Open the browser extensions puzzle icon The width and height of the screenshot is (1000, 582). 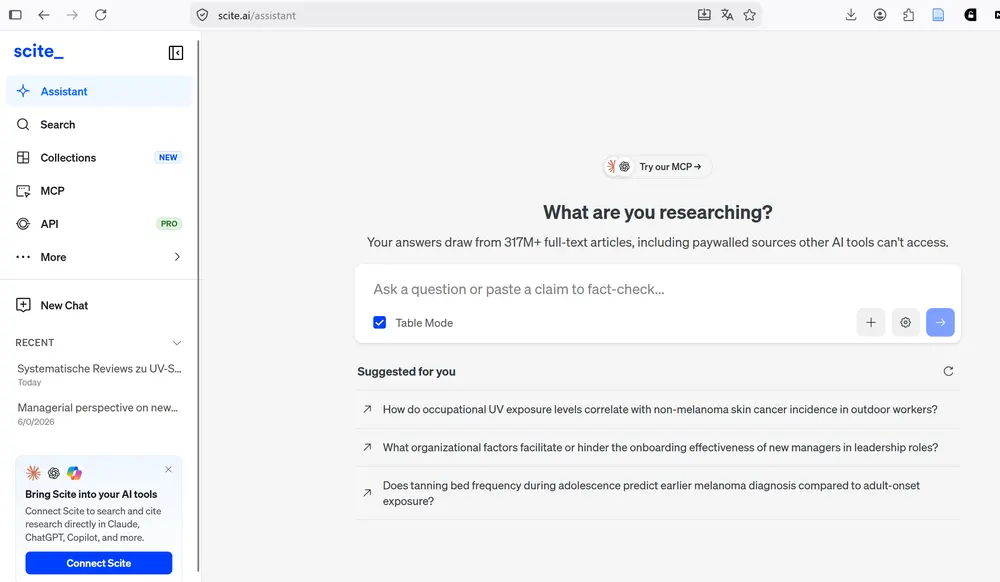click(x=909, y=15)
